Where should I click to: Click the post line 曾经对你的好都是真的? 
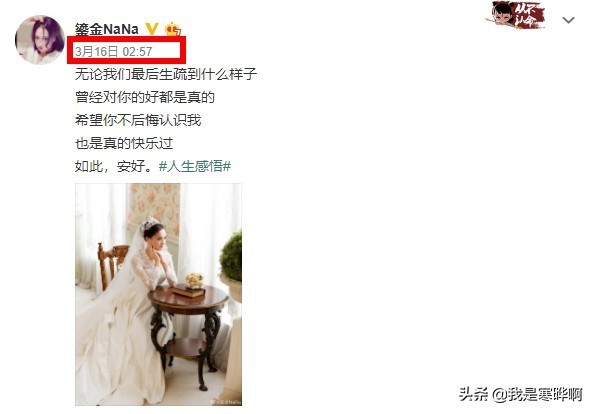coord(145,97)
